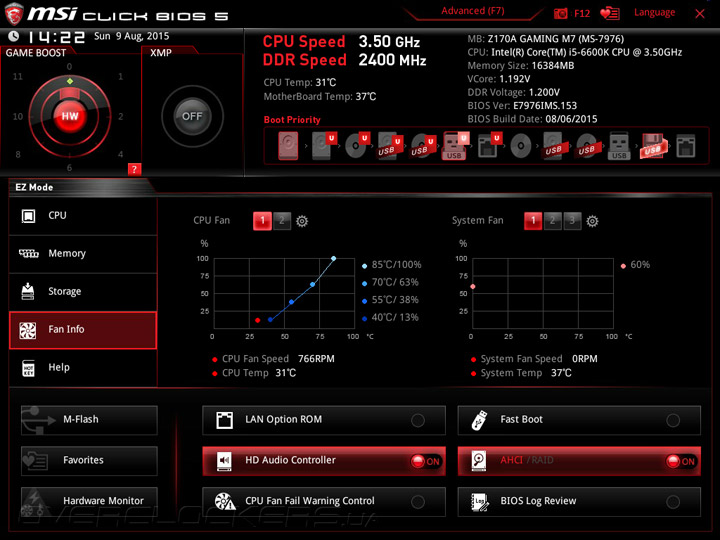Click the Game Boost help question mark

pos(134,169)
